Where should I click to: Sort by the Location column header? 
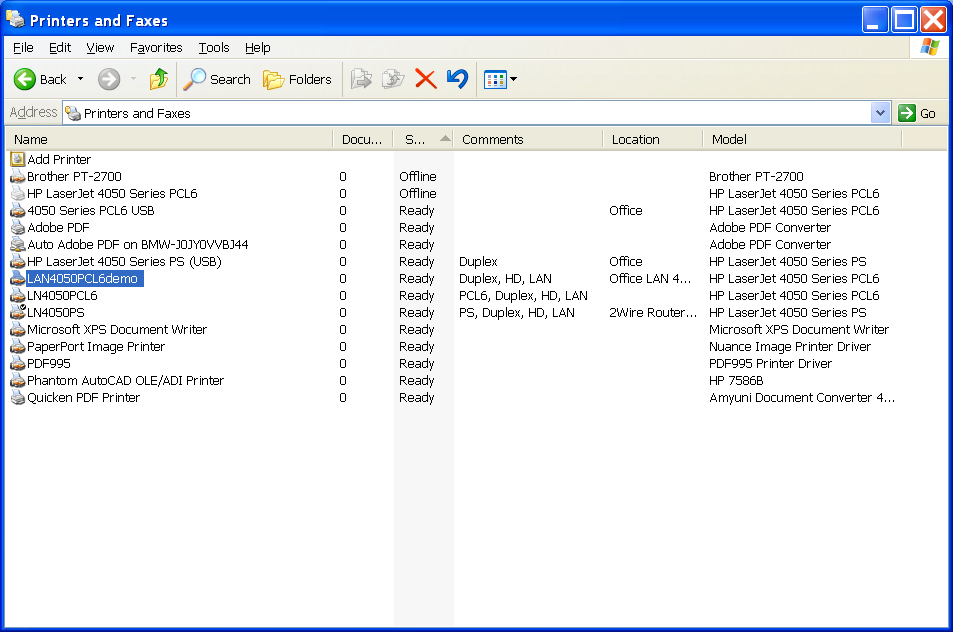coord(653,139)
